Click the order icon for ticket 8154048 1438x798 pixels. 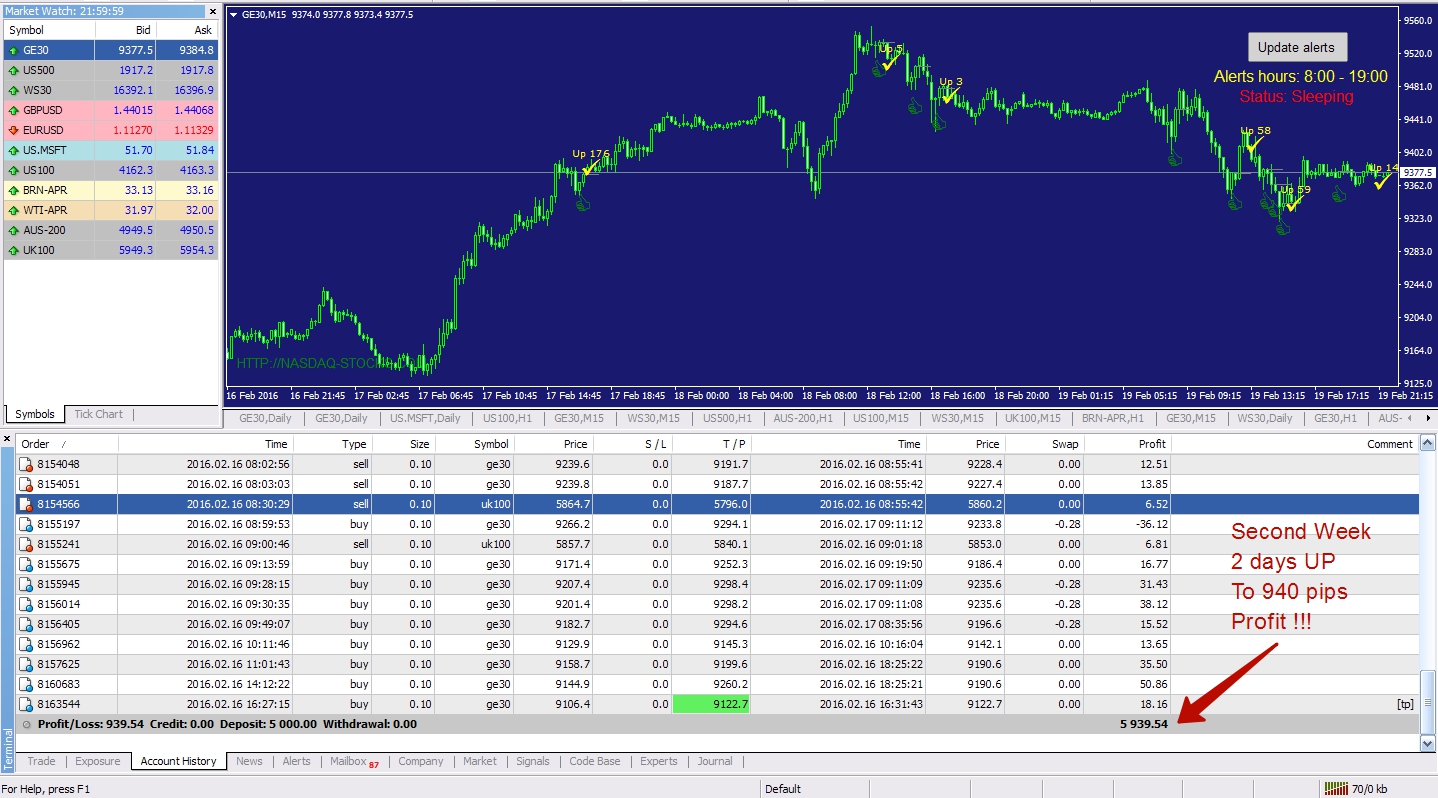tap(25, 463)
